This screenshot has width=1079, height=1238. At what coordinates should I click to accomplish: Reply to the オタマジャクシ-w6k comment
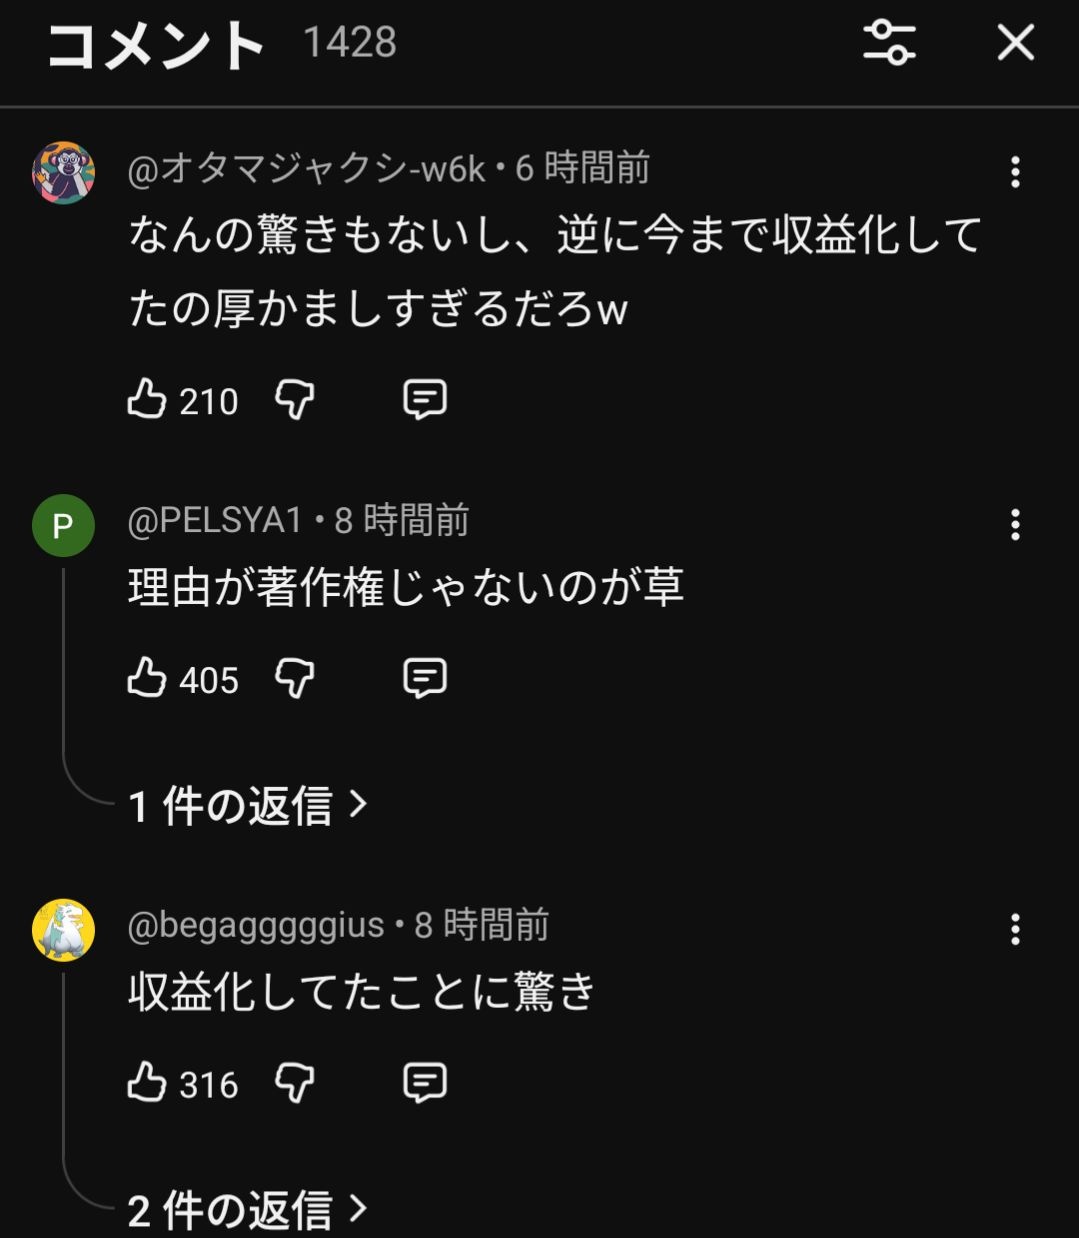pyautogui.click(x=424, y=399)
